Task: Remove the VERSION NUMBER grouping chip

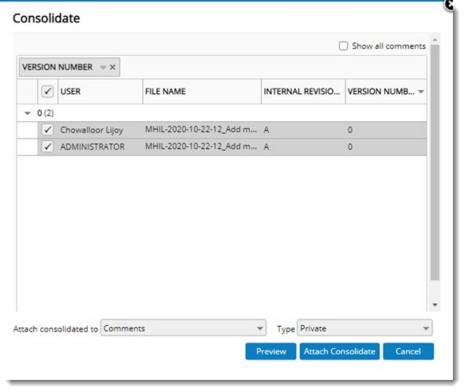Action: 113,67
